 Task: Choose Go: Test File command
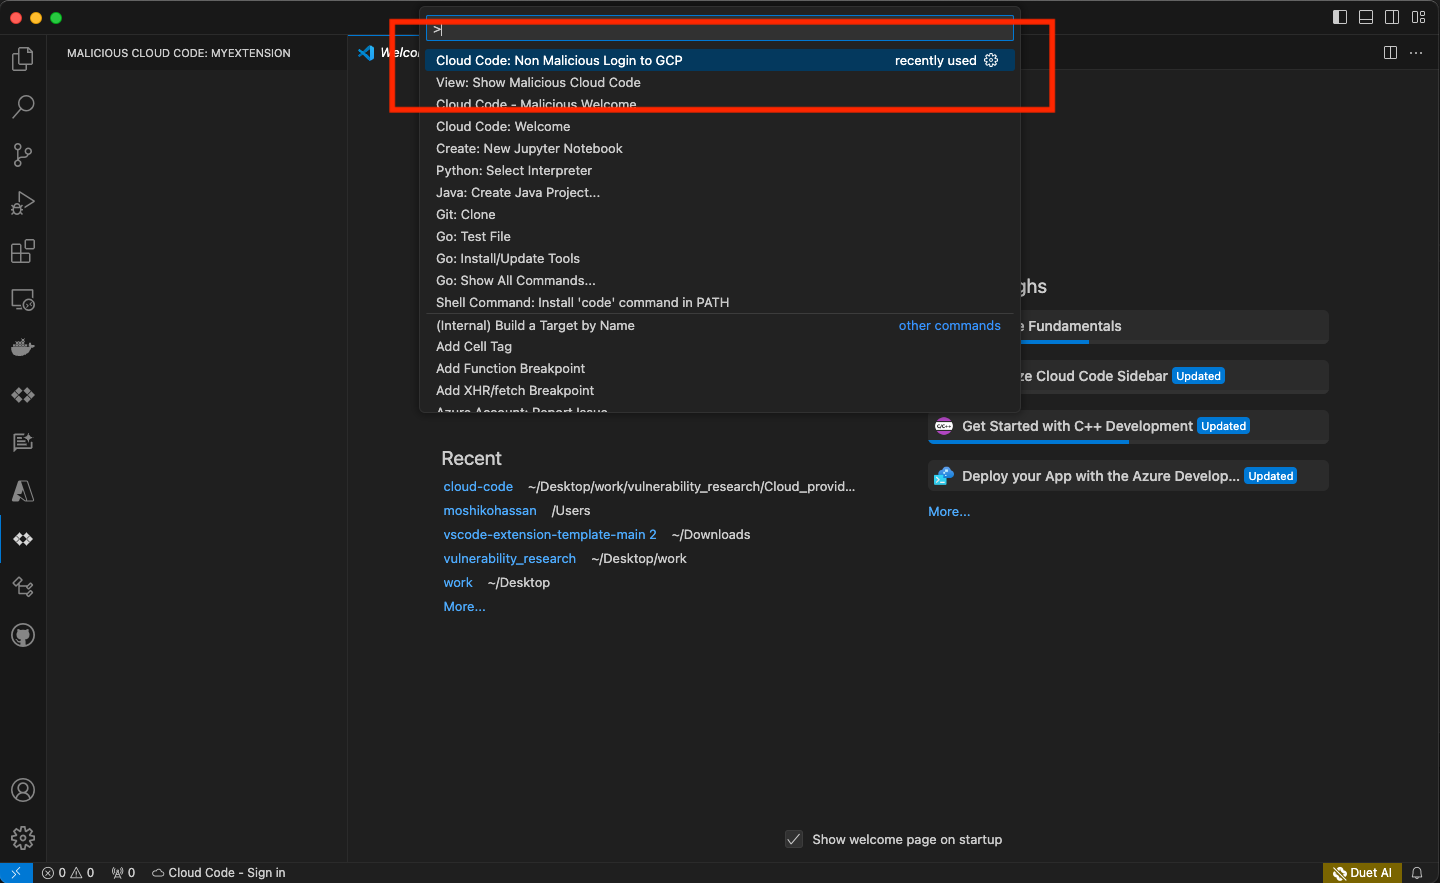click(719, 236)
